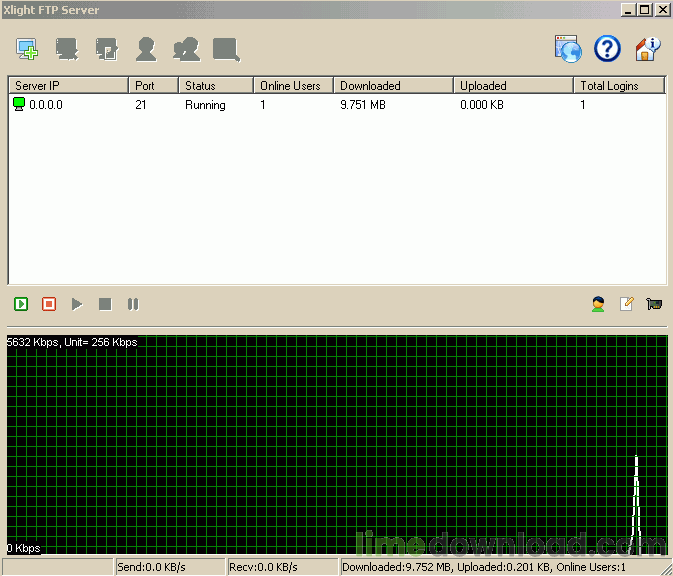Viewport: 673px width, 576px height.
Task: Open the remote administration globe icon
Action: click(x=568, y=49)
